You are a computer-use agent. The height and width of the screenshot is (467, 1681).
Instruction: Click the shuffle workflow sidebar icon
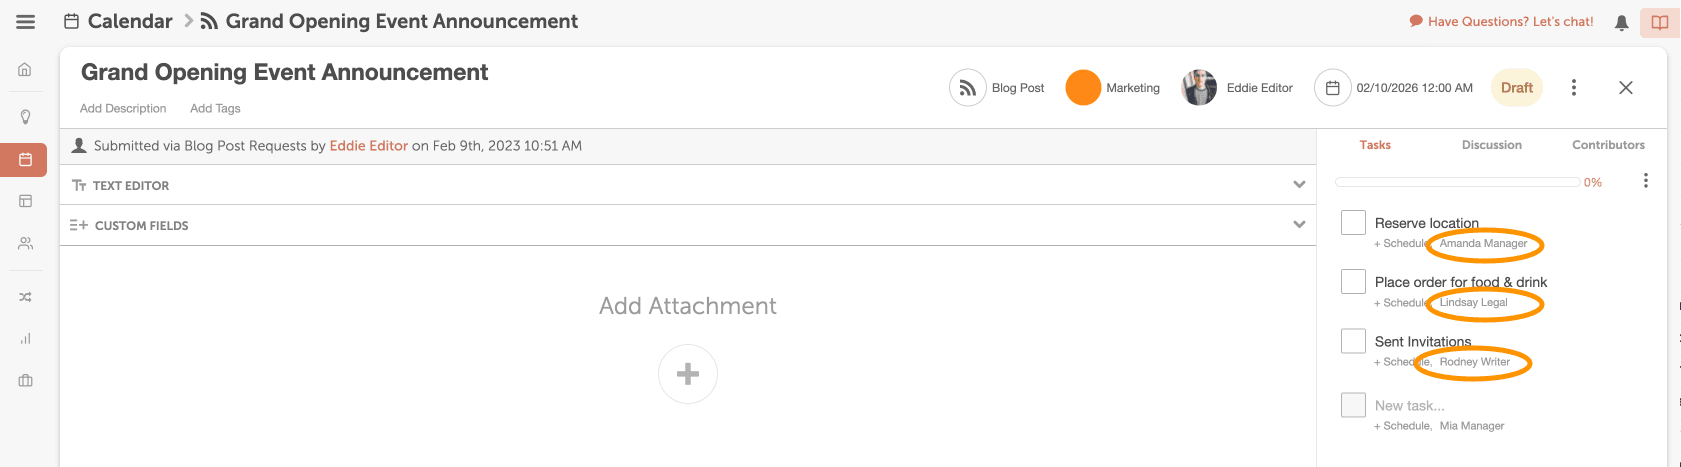(25, 297)
